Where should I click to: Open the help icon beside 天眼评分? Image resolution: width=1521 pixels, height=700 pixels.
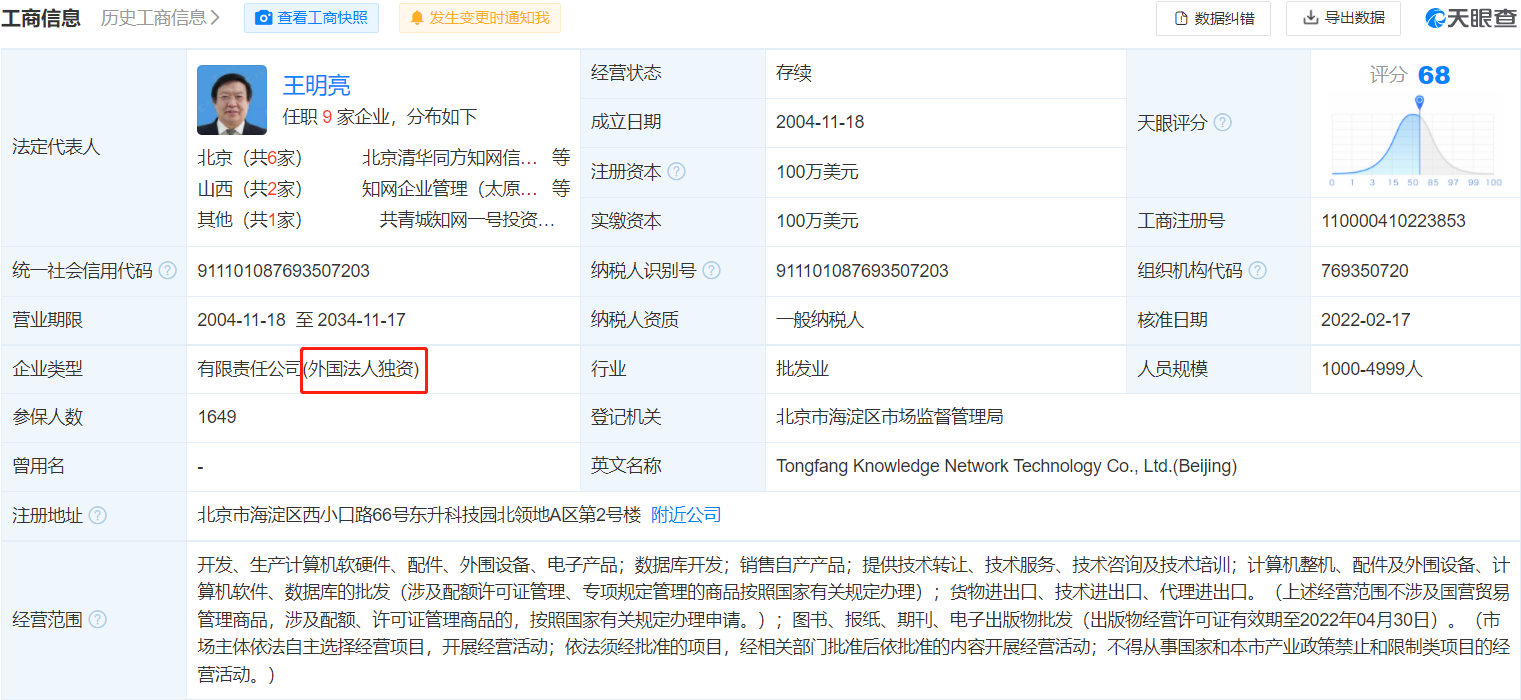point(1221,122)
